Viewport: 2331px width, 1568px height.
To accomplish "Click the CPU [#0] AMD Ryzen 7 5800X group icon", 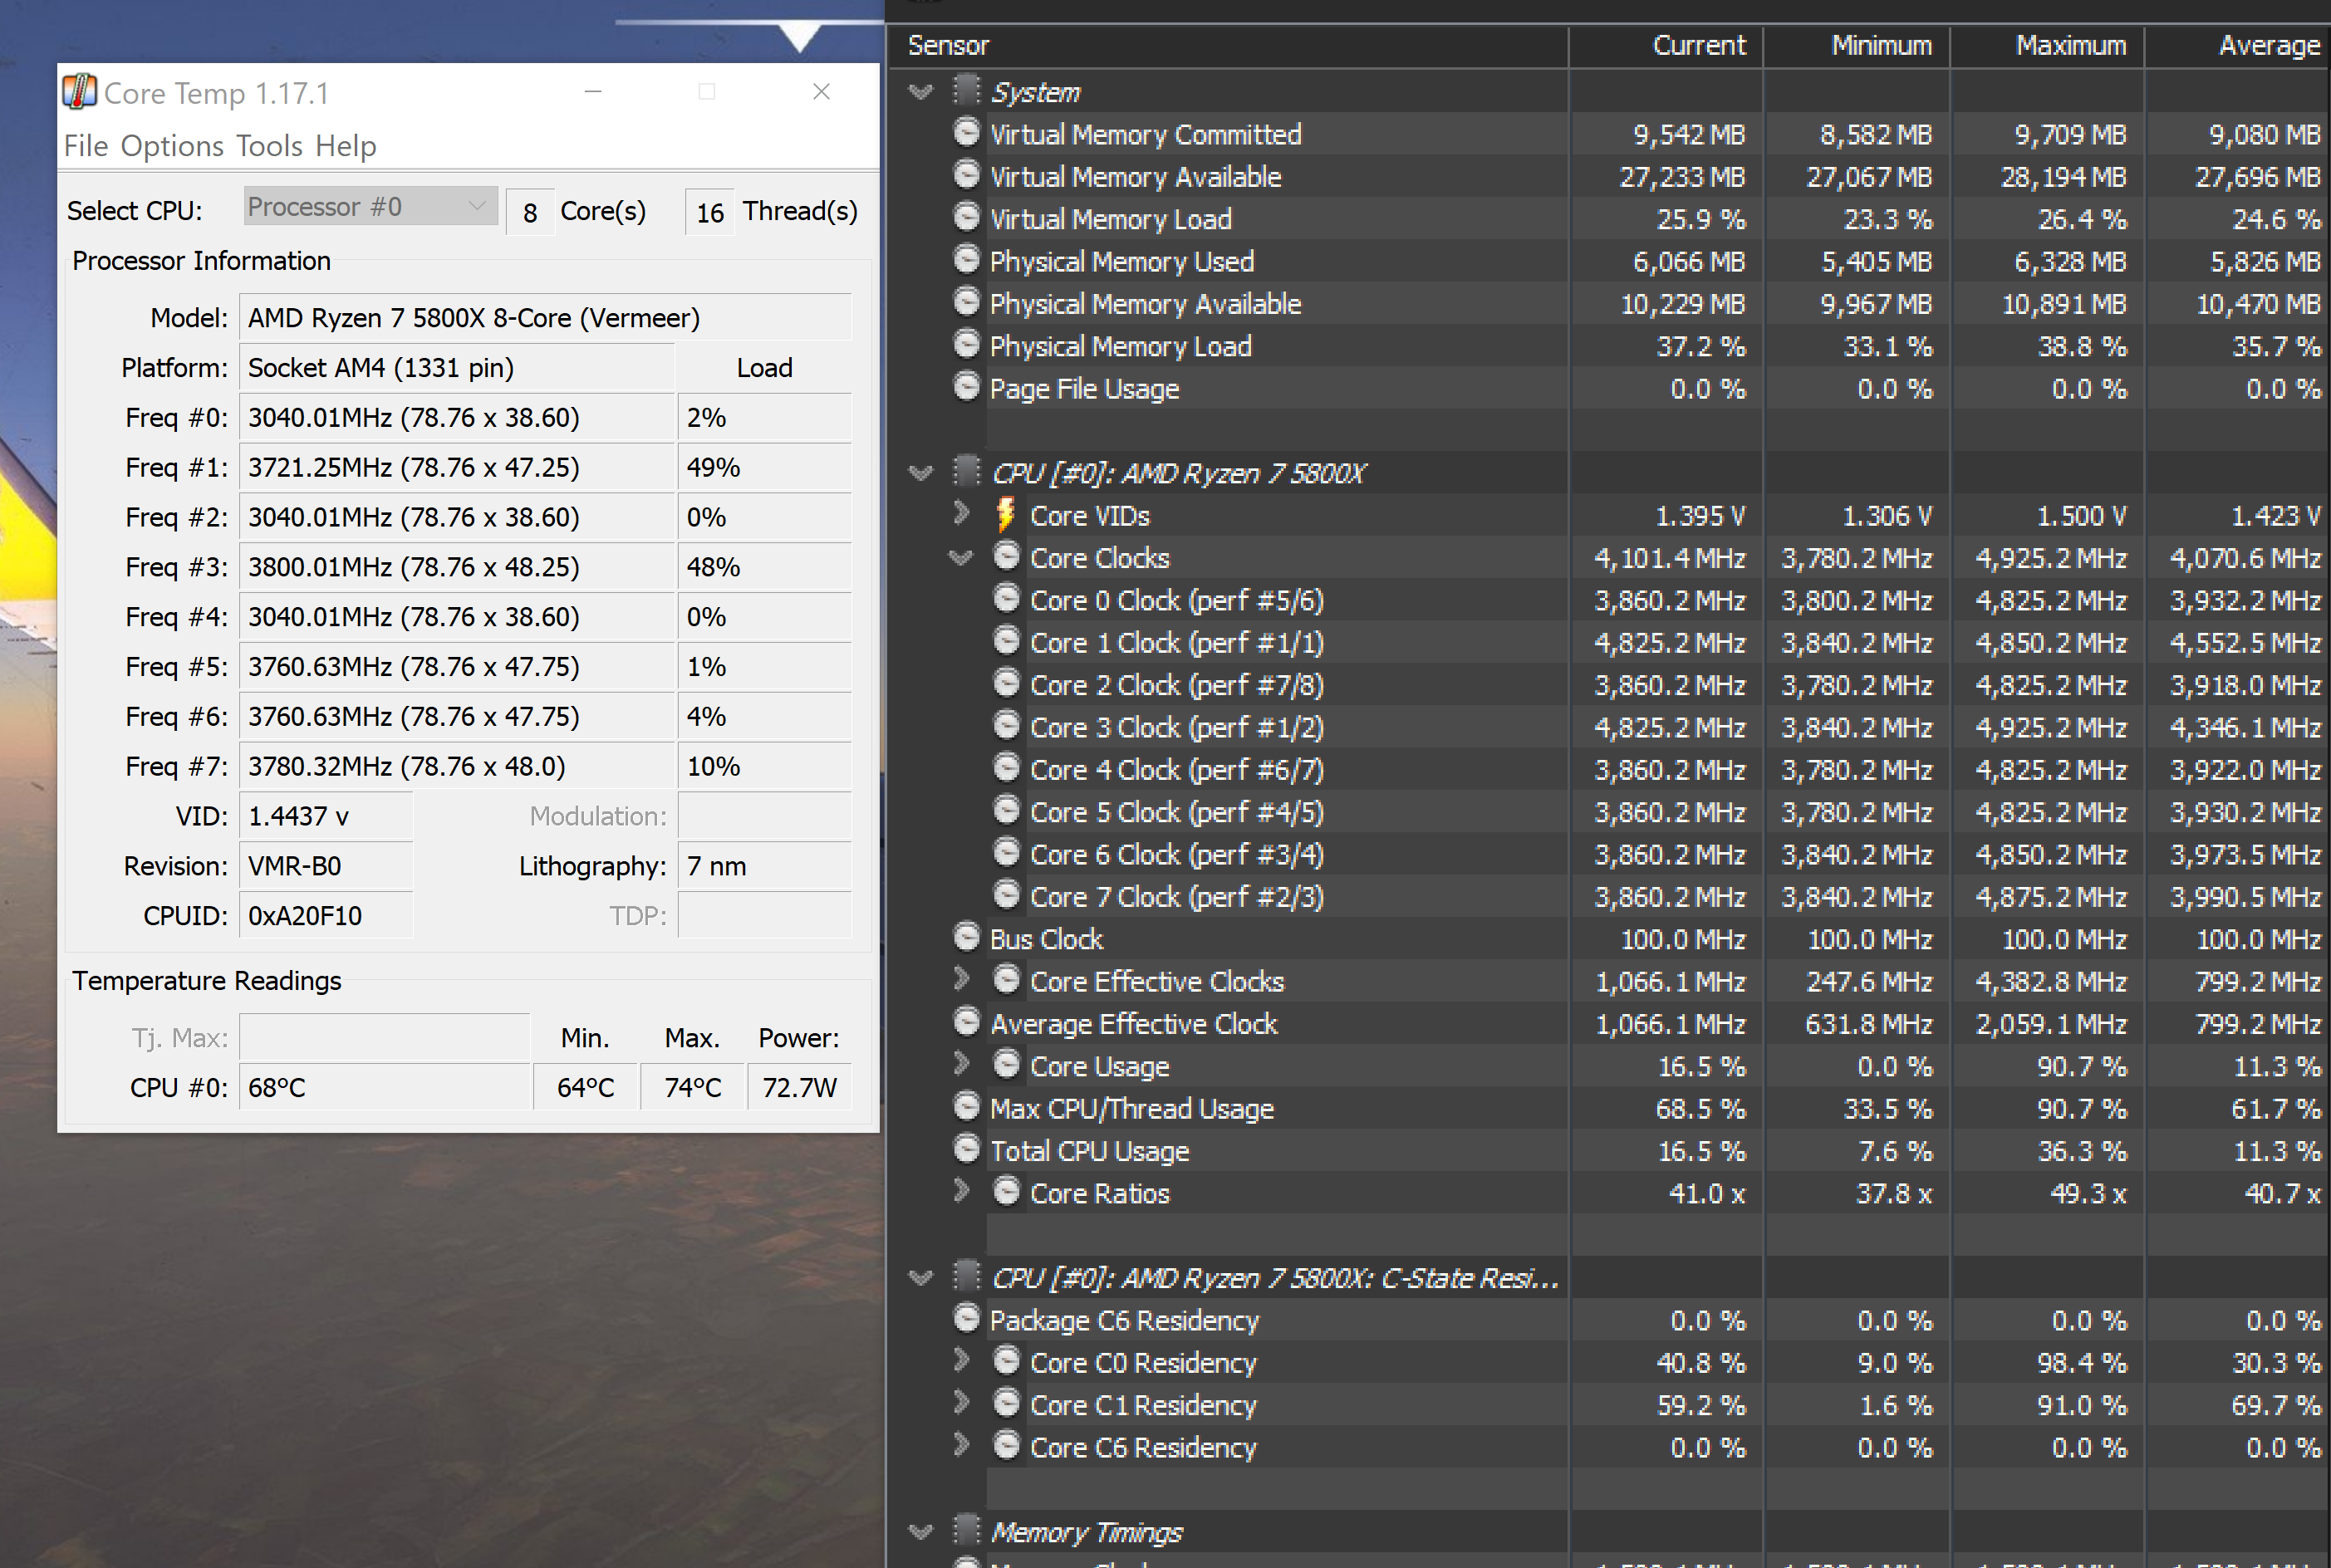I will coord(966,471).
